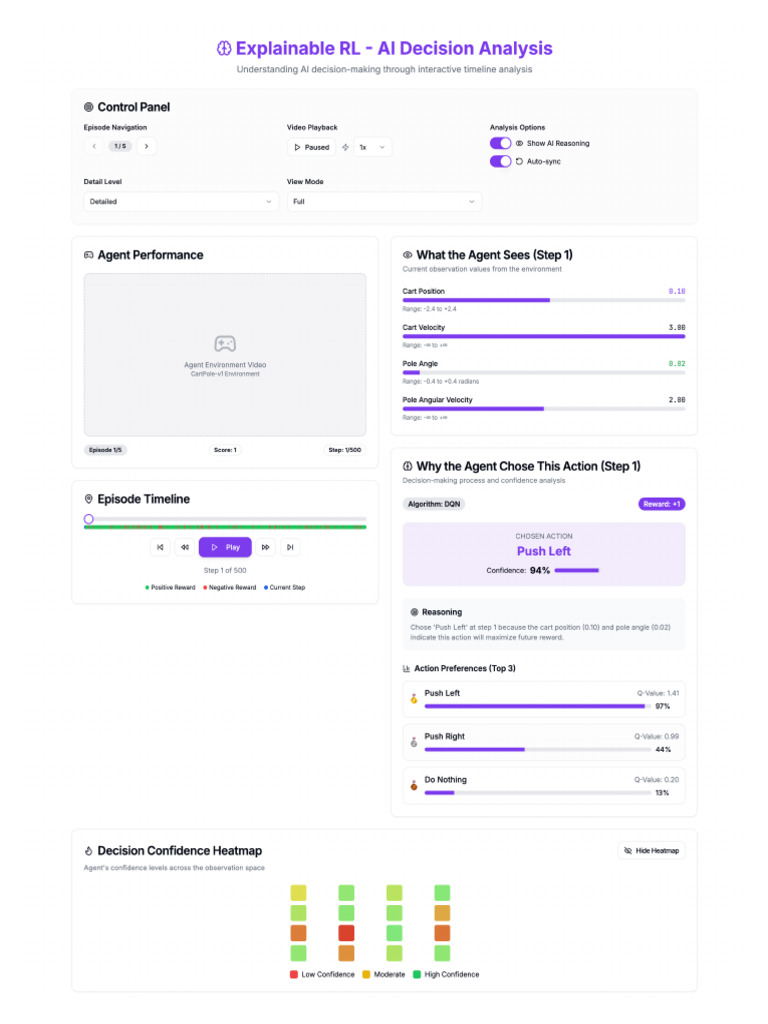Click the Confidence 94% bar
This screenshot has width=768, height=1024.
coord(577,571)
